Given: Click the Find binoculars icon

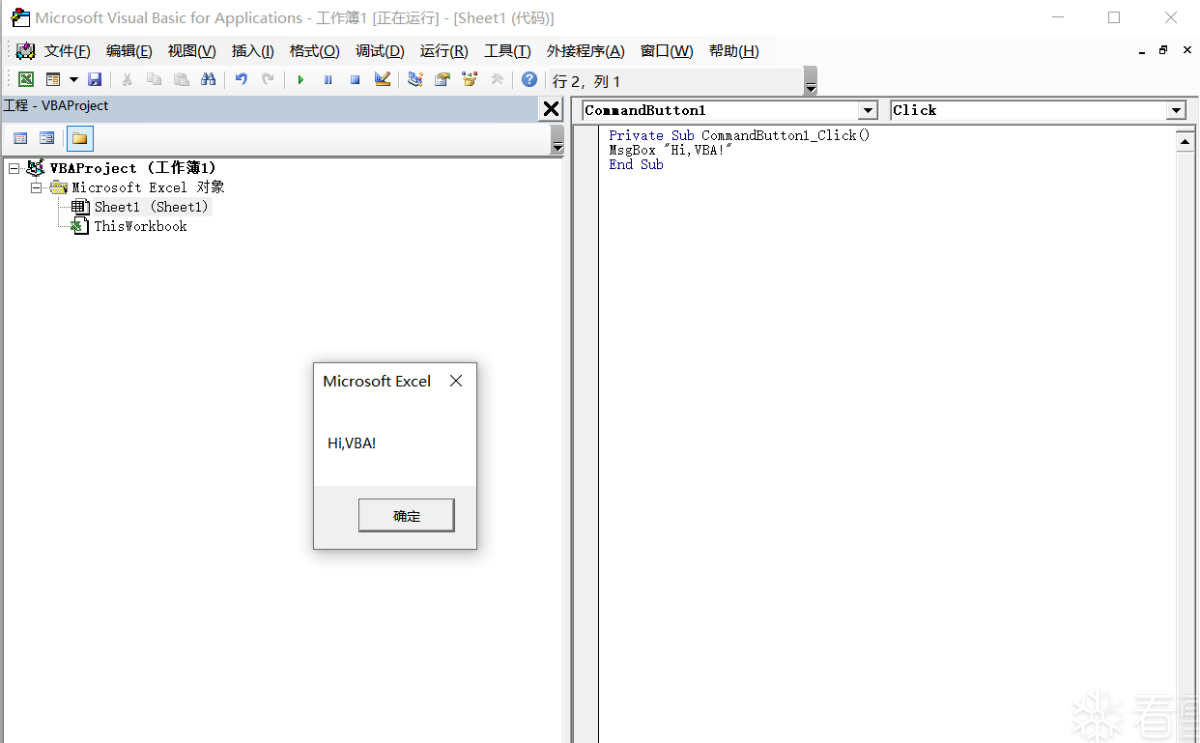Looking at the screenshot, I should 208,80.
